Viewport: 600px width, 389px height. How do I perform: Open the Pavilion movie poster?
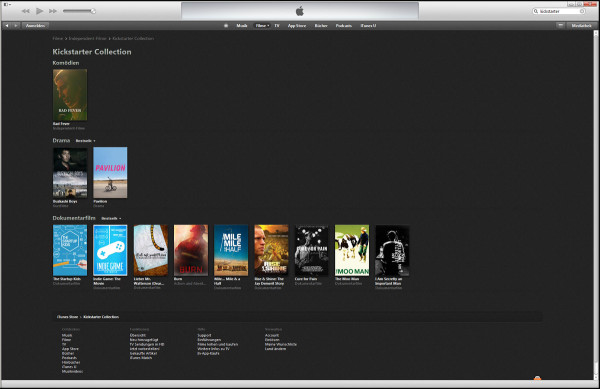pos(110,173)
